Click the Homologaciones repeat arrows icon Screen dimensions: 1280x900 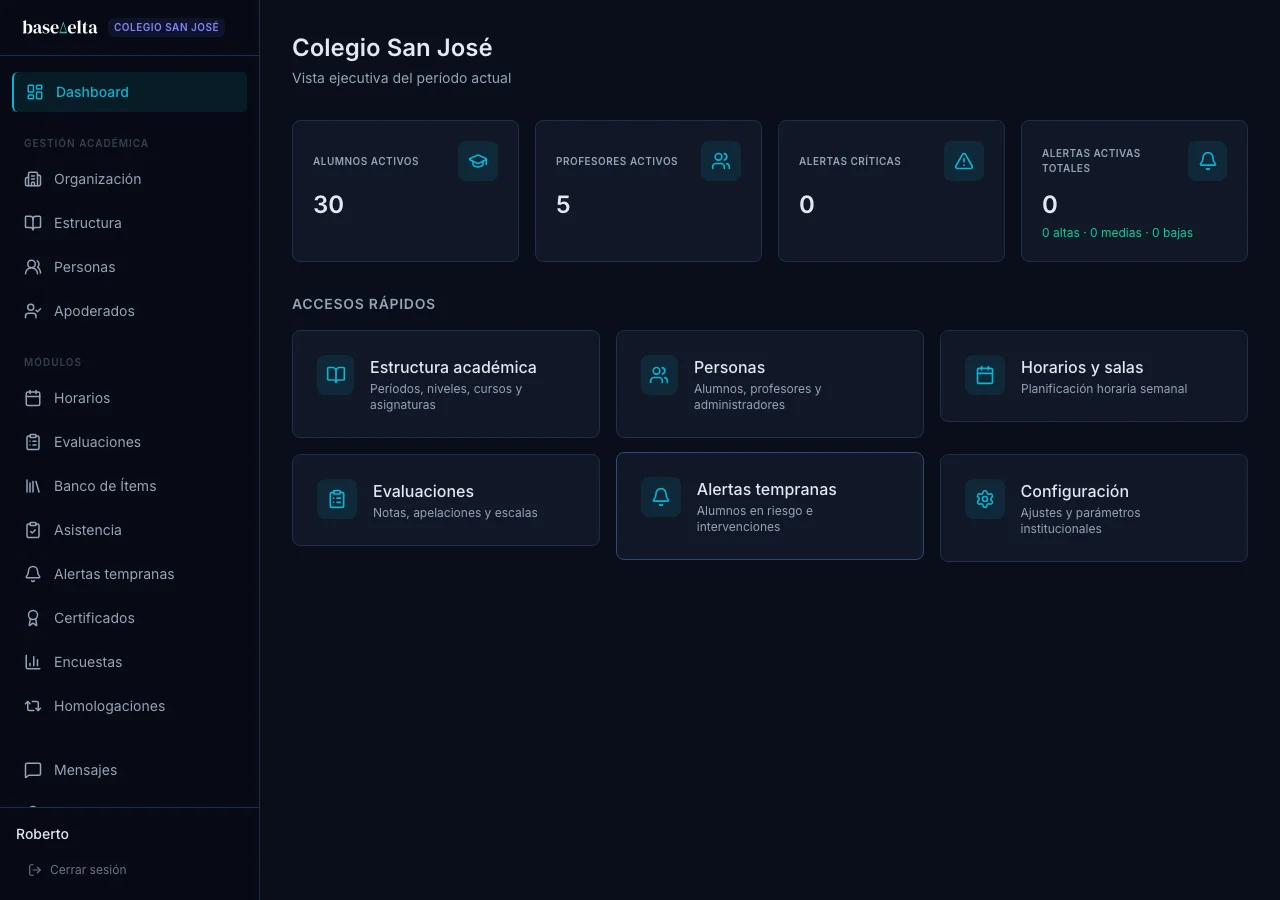(x=33, y=706)
